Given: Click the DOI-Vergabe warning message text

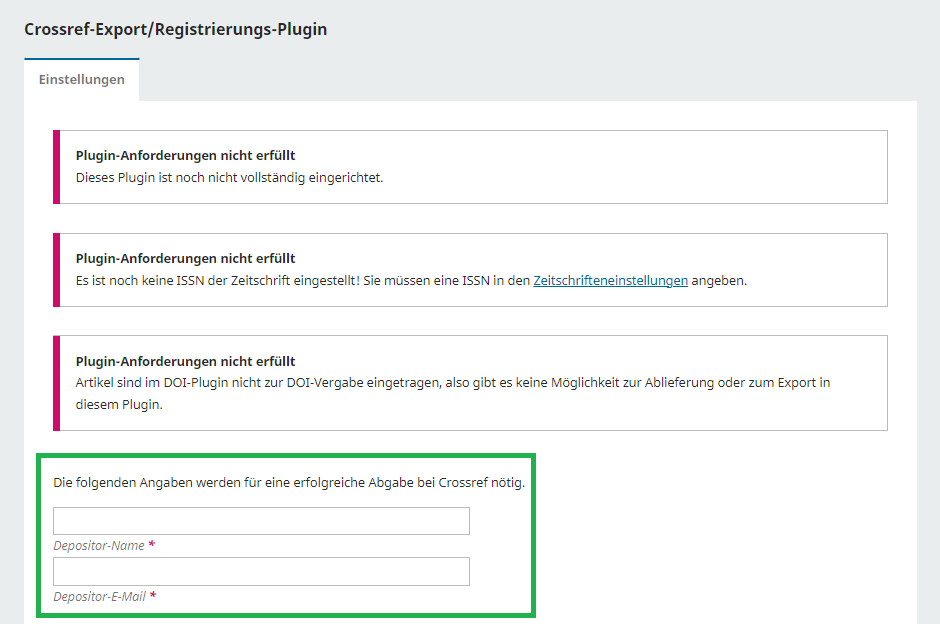Looking at the screenshot, I should point(452,383).
